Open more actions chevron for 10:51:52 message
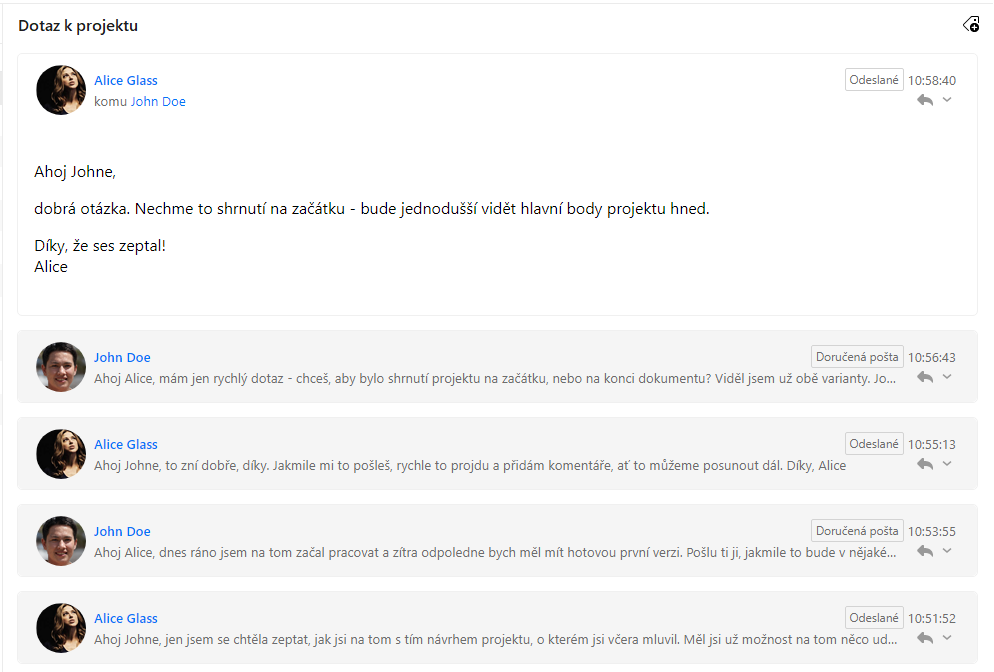The image size is (994, 672). point(947,637)
